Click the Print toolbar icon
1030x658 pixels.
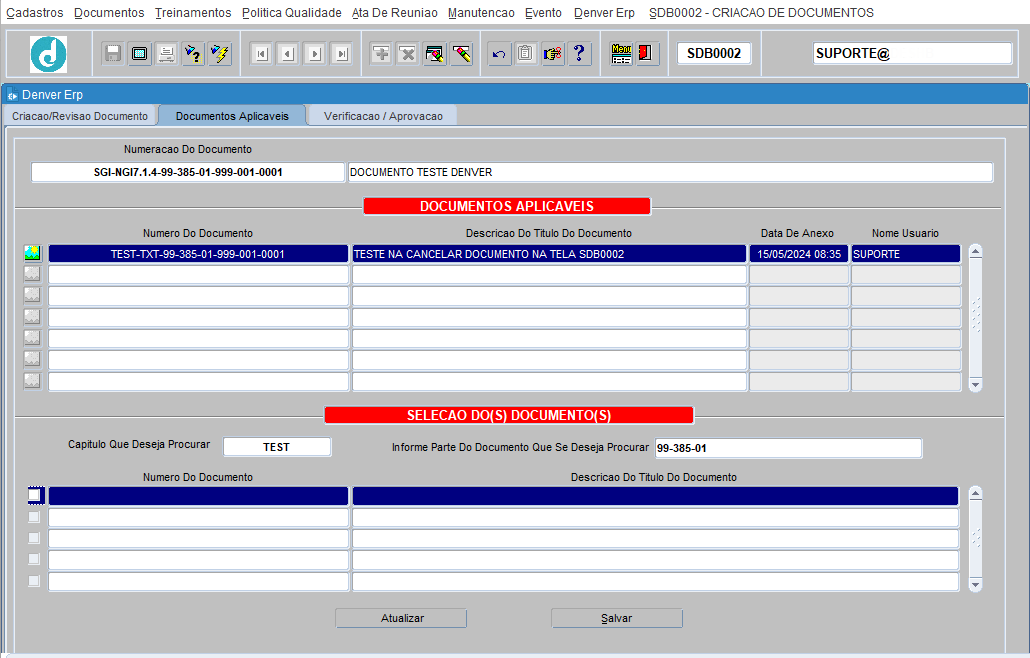pos(166,53)
